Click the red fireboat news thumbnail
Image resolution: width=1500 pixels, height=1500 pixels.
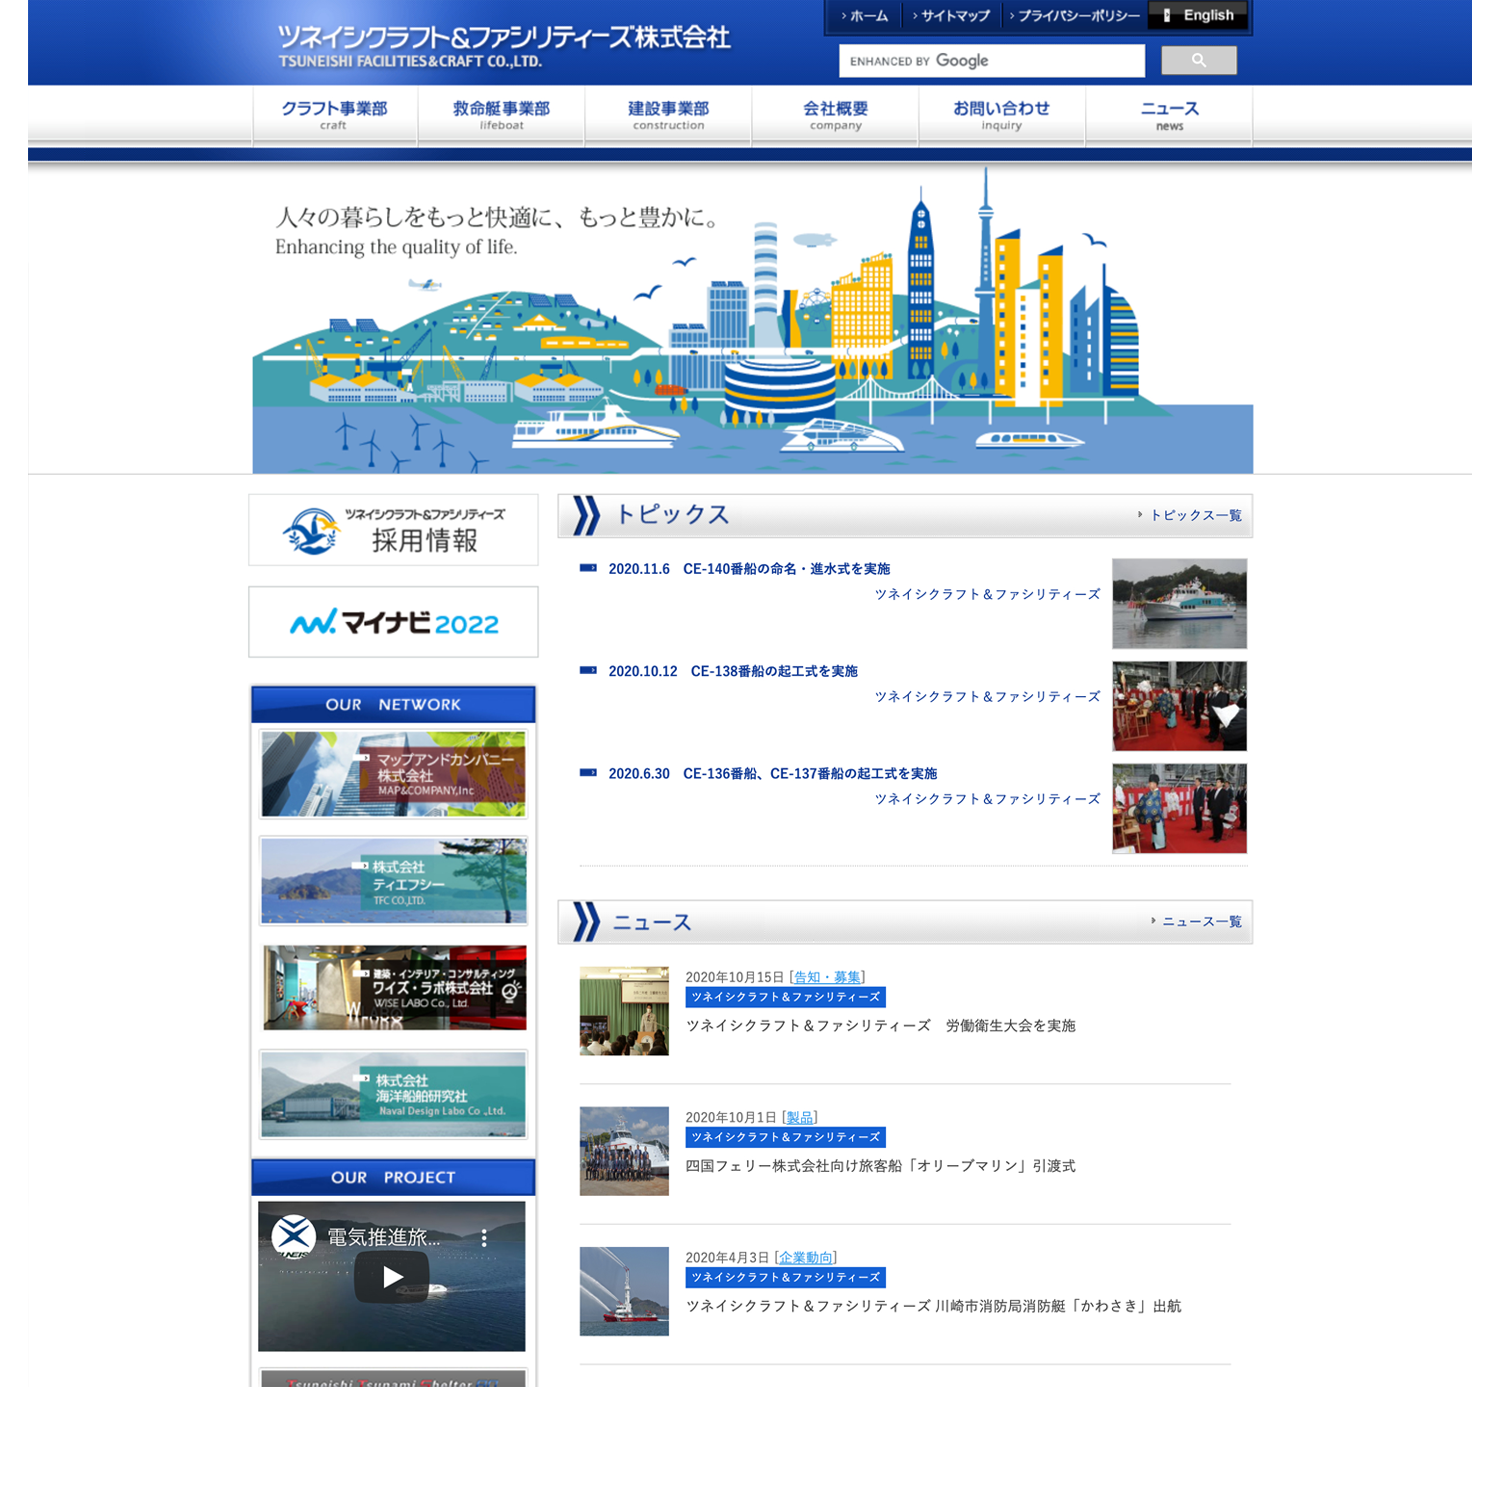click(624, 1291)
